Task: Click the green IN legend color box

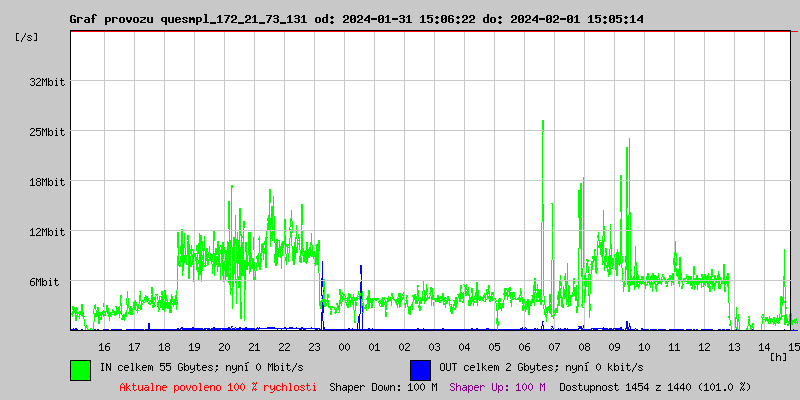Action: (80, 369)
